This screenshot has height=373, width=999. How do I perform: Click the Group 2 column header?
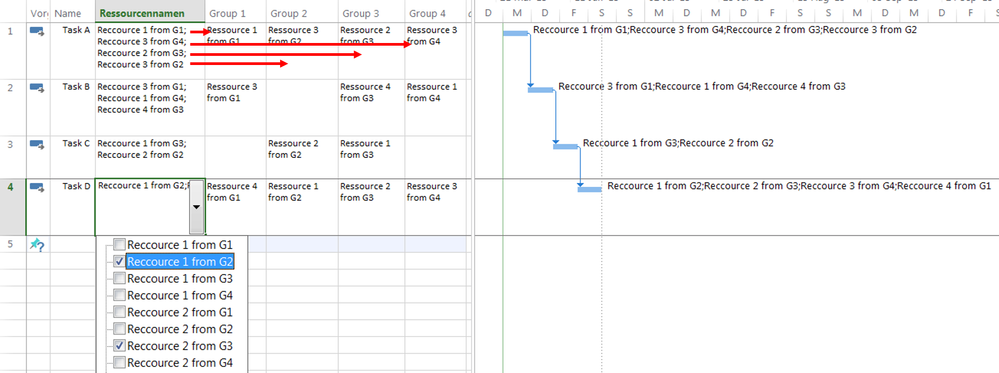click(x=302, y=13)
